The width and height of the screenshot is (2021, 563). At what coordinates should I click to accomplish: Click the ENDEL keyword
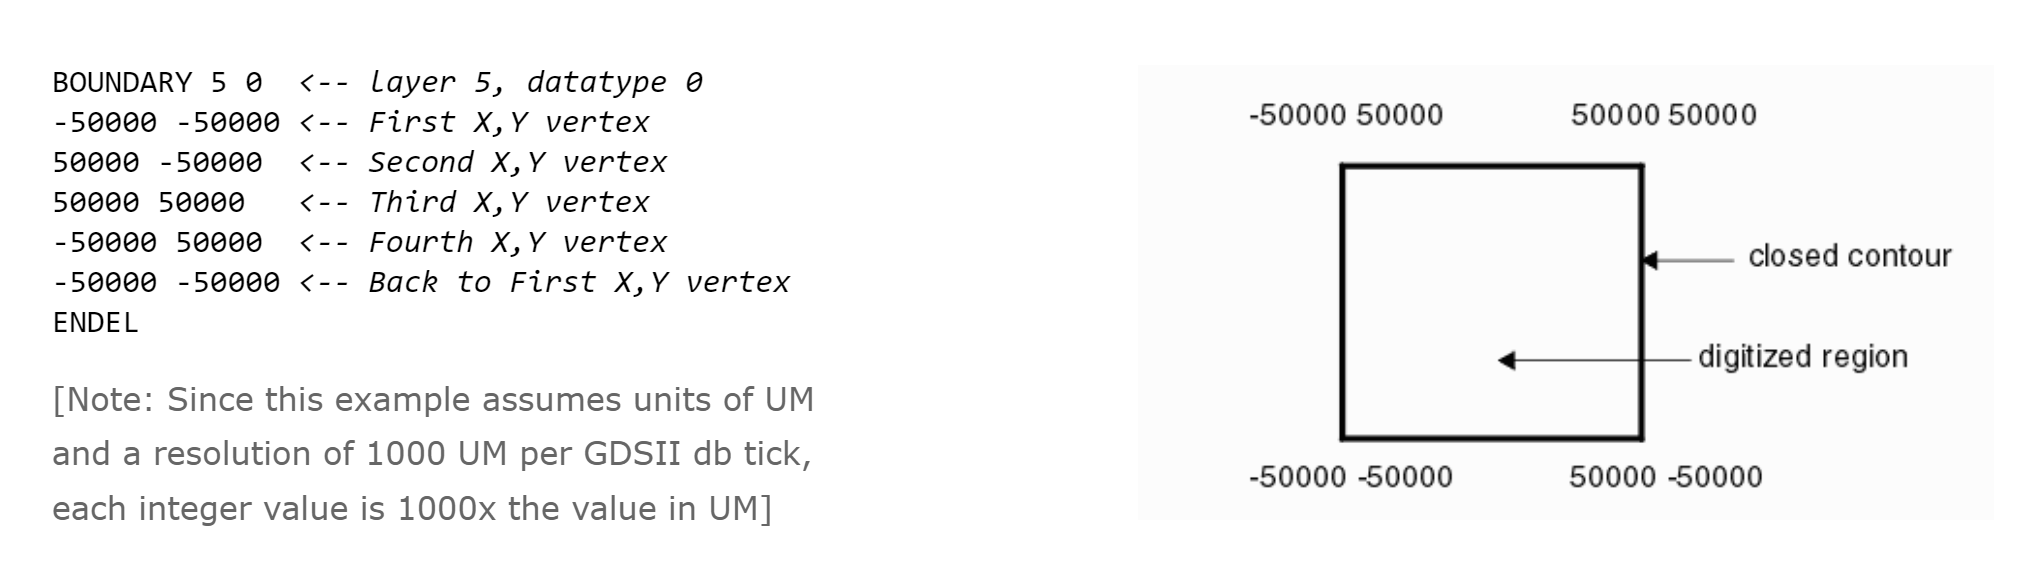click(95, 322)
